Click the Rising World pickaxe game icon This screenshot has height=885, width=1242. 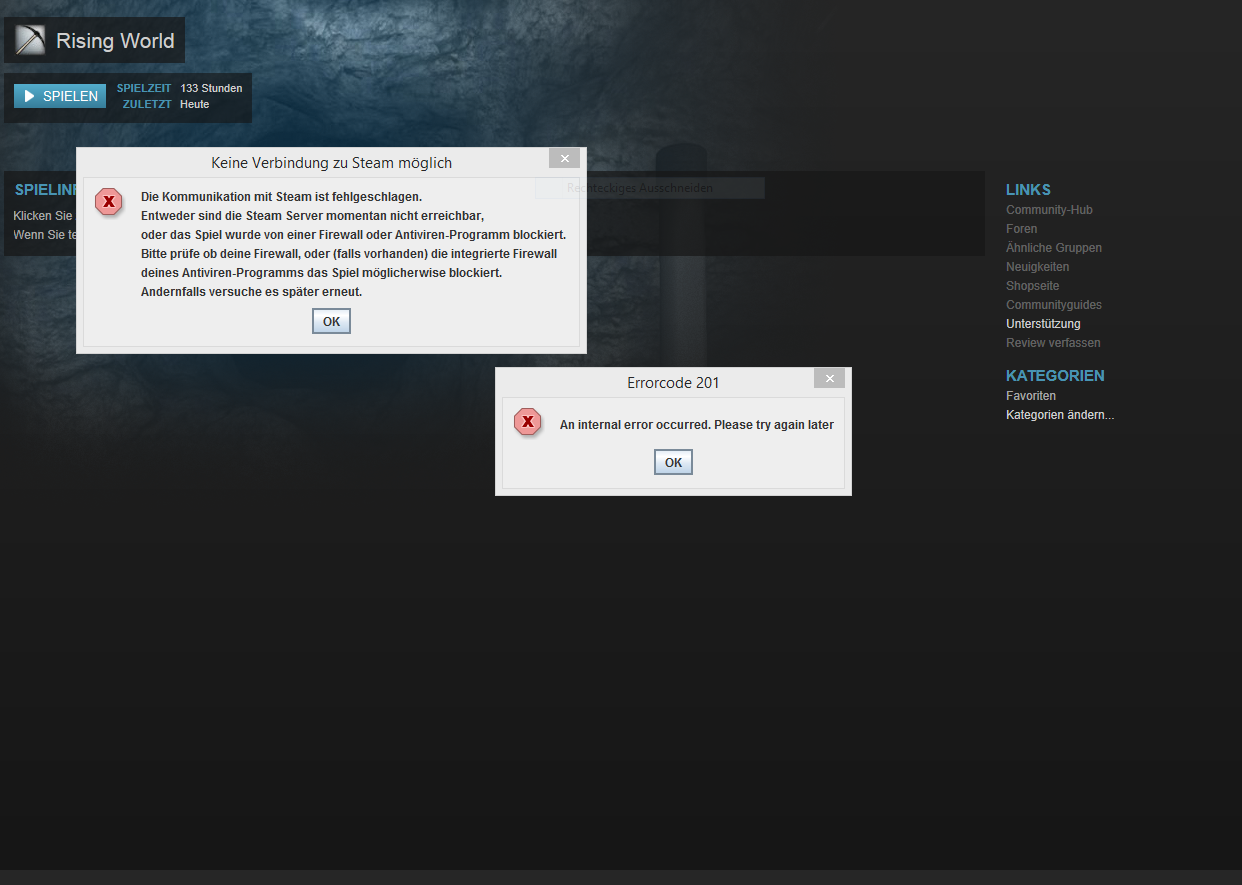(x=30, y=41)
